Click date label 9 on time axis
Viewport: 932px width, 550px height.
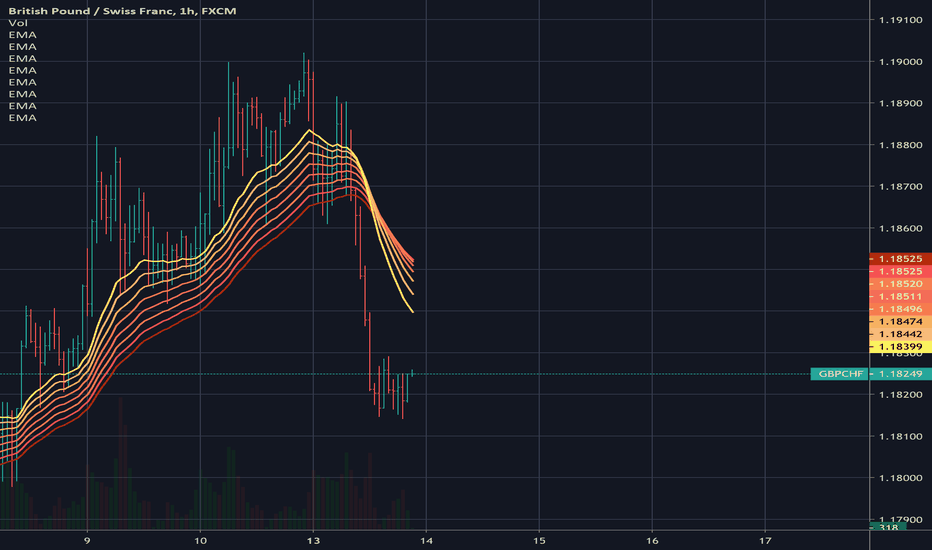tap(87, 541)
